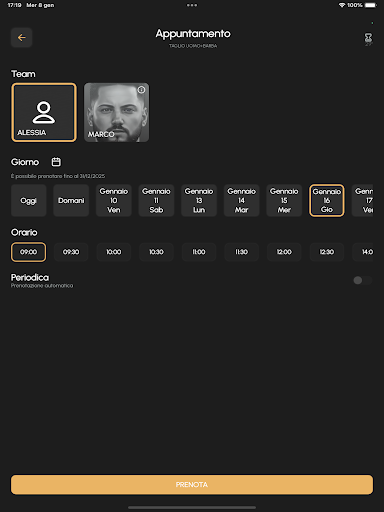Viewport: 384px width, 512px height.
Task: Select the 09:30 time slot
Action: point(71,252)
